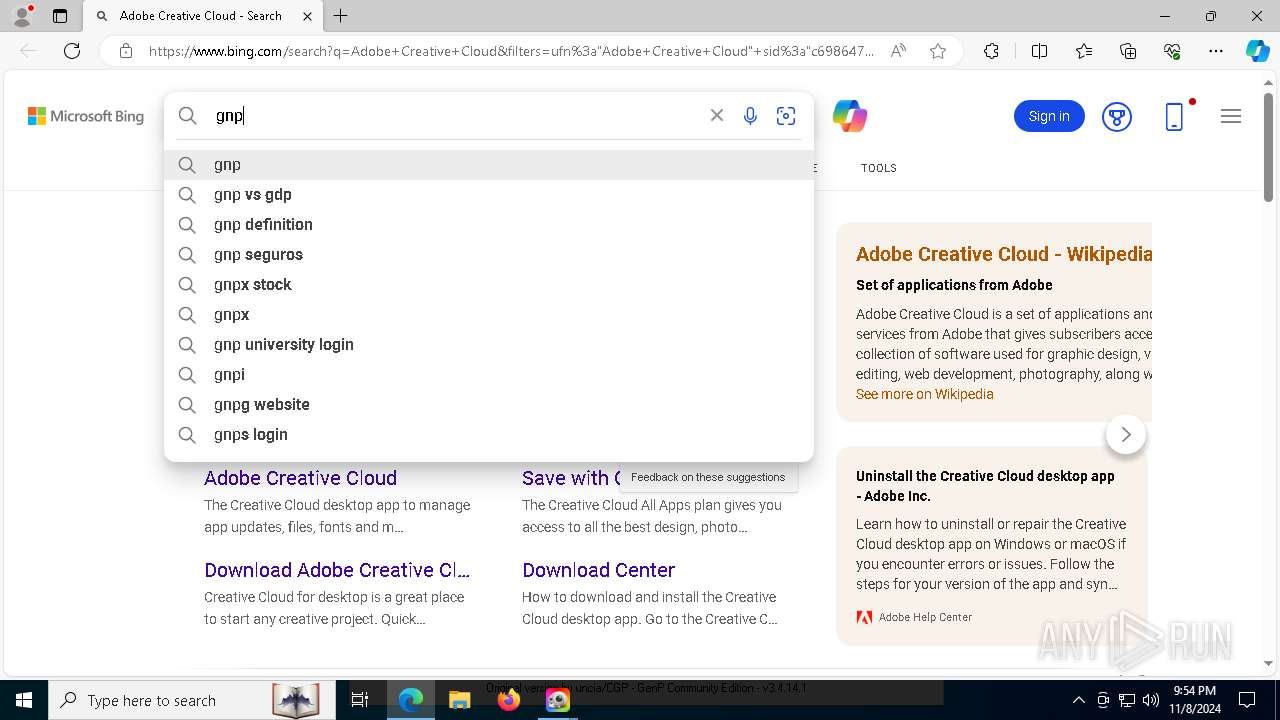Select suggestion "gnp vs gdp"
1280x720 pixels.
pyautogui.click(x=489, y=195)
